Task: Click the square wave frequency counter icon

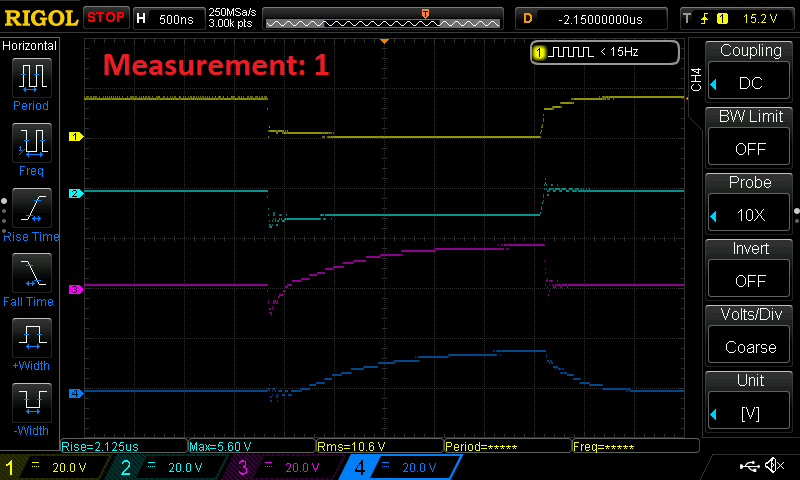Action: click(x=572, y=52)
